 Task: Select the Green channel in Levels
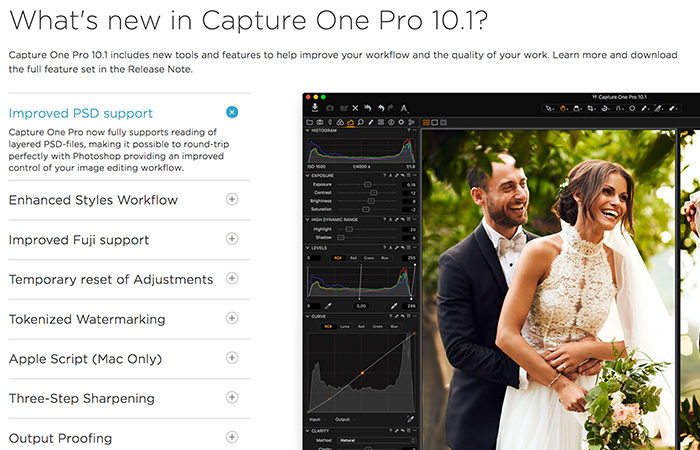[x=369, y=258]
